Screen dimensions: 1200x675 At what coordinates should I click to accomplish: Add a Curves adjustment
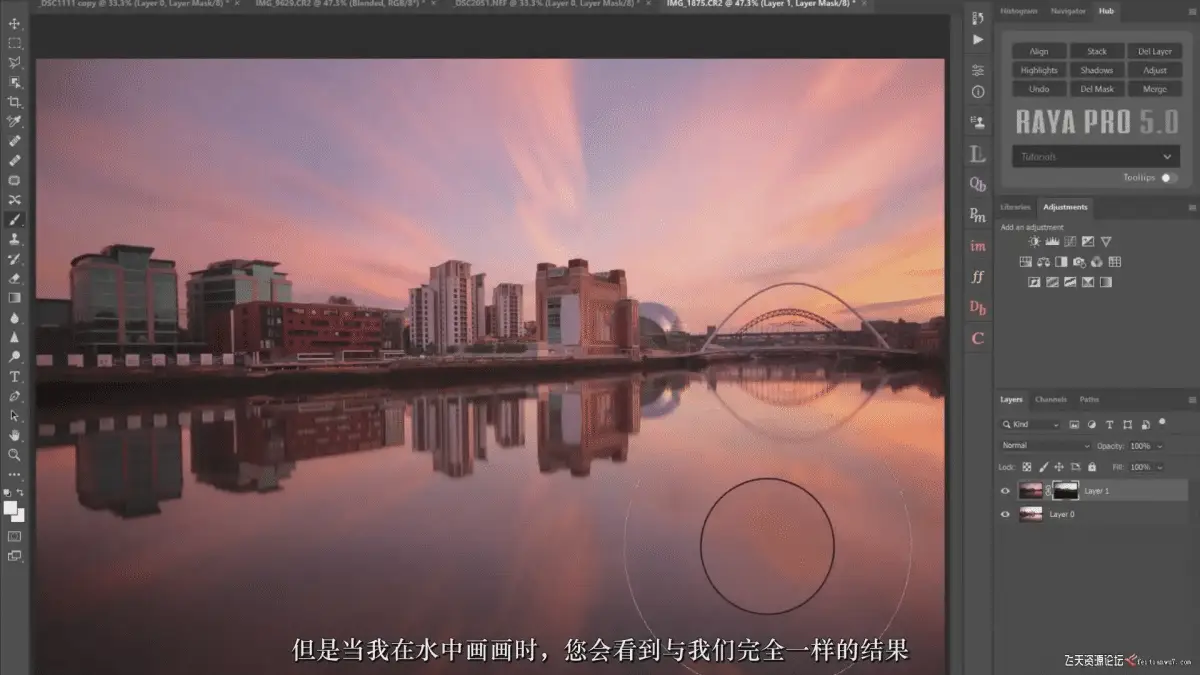point(1070,242)
